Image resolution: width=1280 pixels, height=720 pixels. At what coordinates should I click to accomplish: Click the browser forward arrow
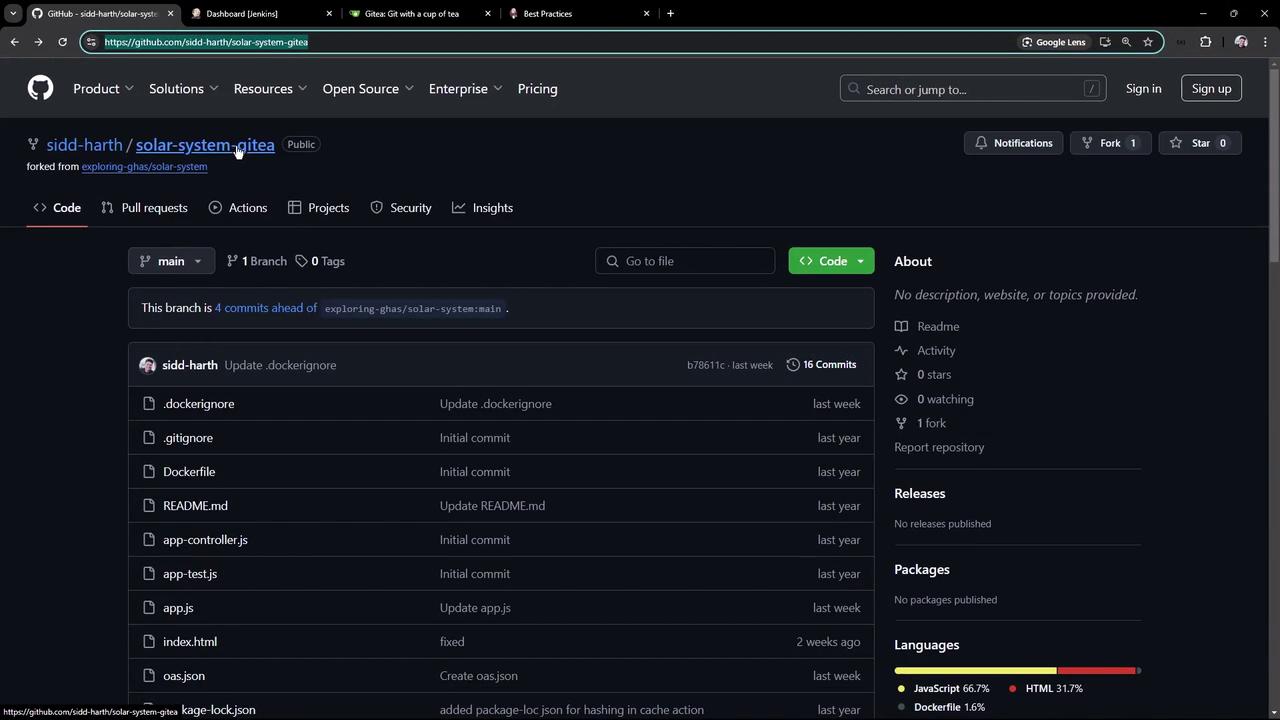(x=38, y=42)
